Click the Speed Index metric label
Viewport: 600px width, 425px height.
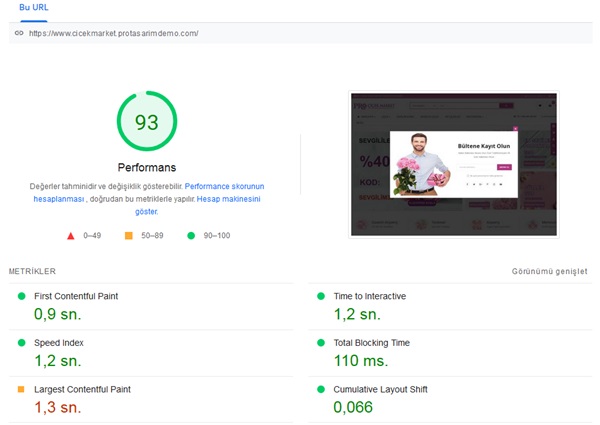(59, 343)
